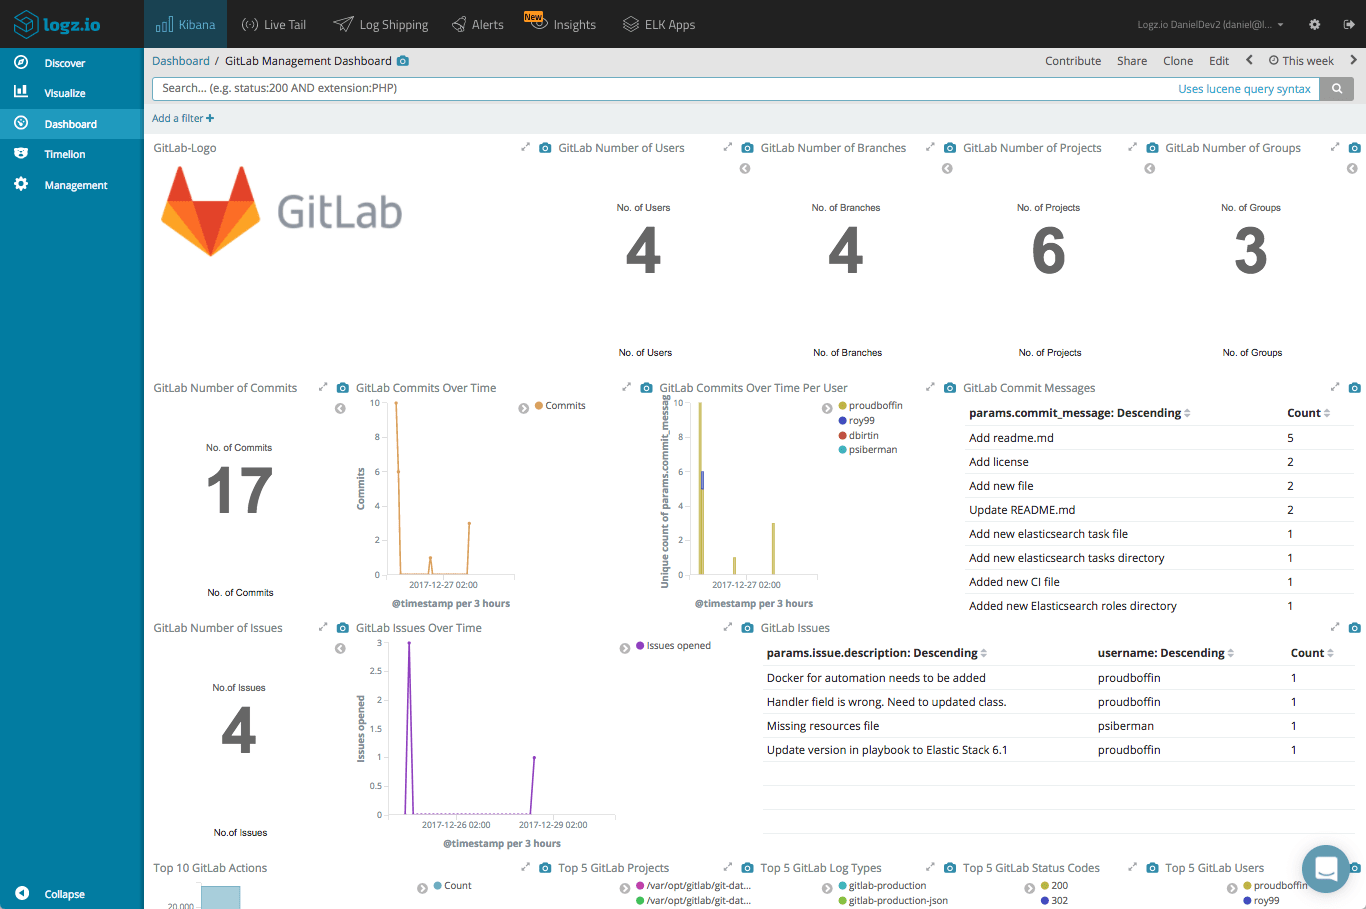Collapse the legend chevron on Commits Over Time

click(522, 407)
